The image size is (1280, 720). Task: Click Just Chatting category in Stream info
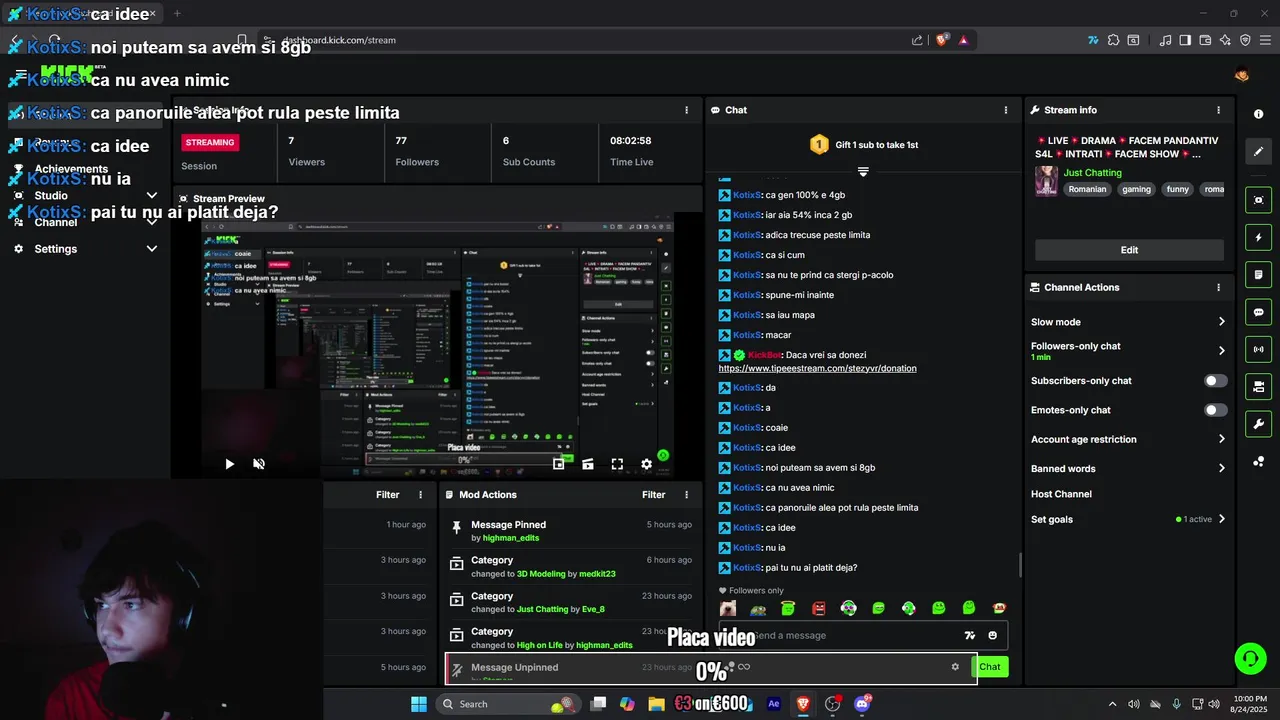coord(1092,173)
